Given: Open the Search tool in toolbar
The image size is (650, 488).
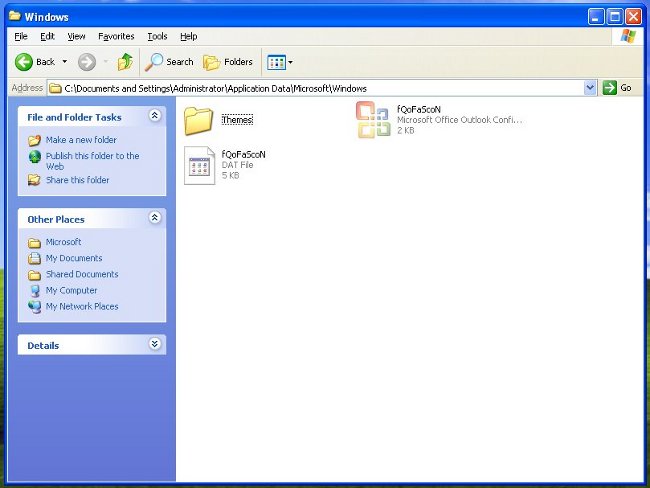Looking at the screenshot, I should tap(169, 62).
